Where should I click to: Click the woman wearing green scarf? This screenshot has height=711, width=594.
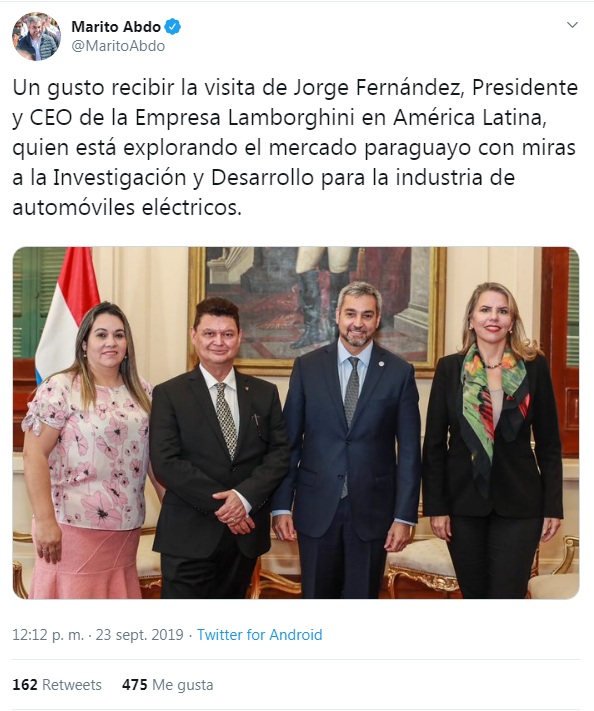493,440
